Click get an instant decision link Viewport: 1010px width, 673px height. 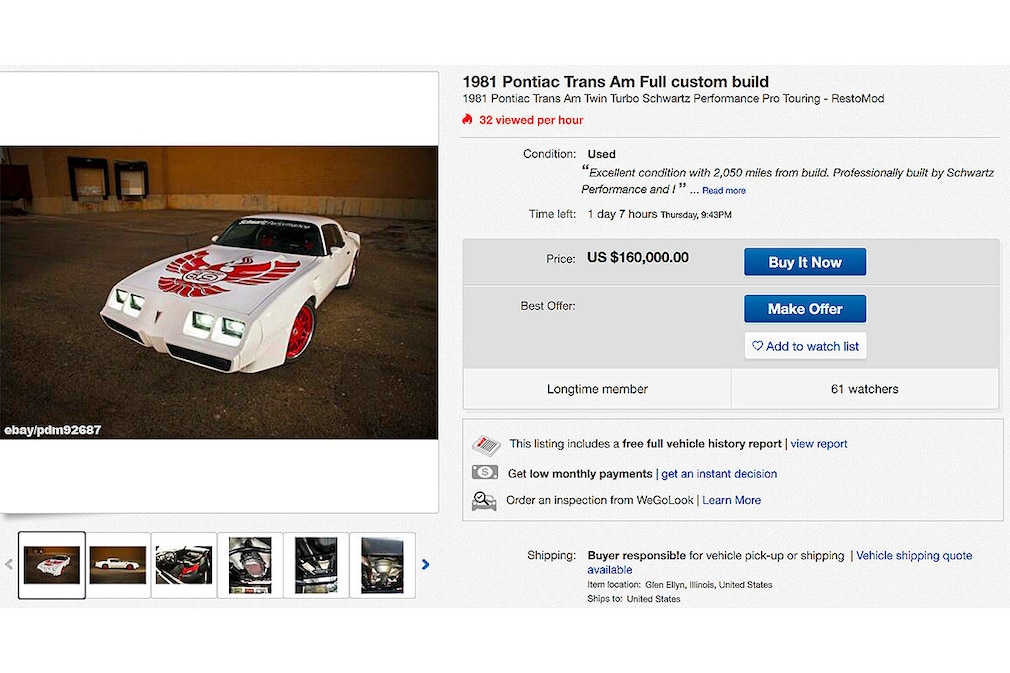click(719, 474)
